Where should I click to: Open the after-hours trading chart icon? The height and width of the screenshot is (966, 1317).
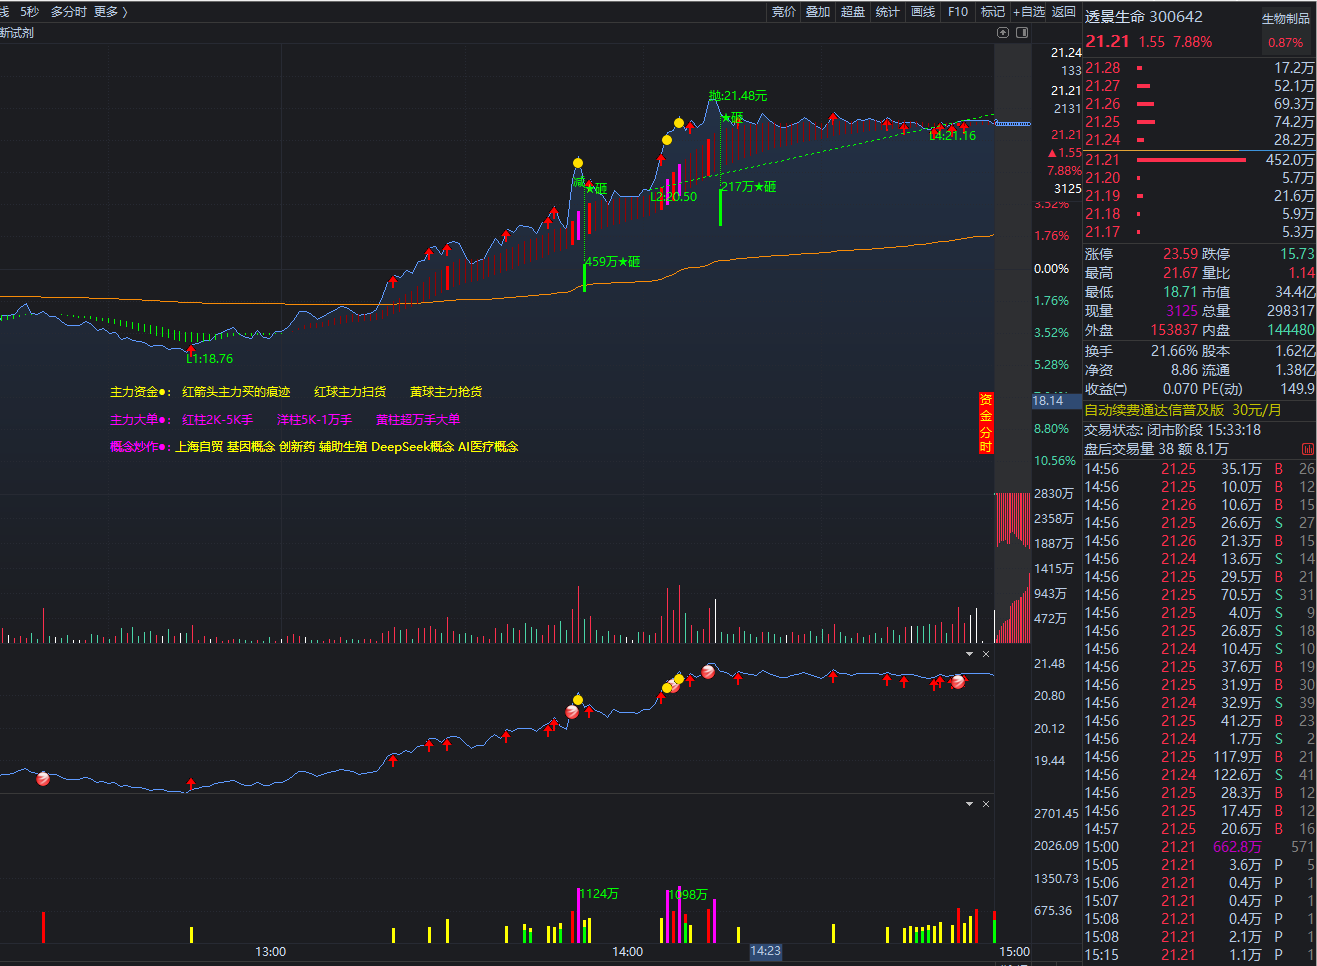point(1308,449)
